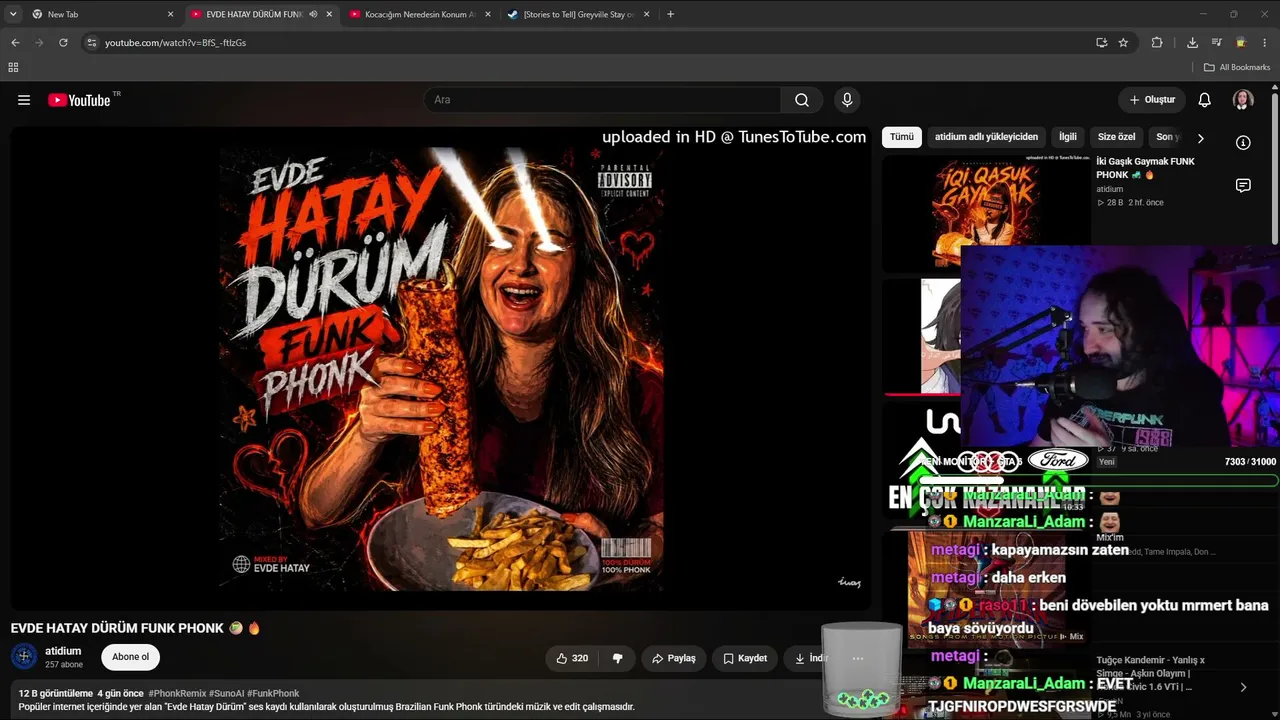This screenshot has height=720, width=1280.
Task: Click the Kaydet save button
Action: (745, 658)
